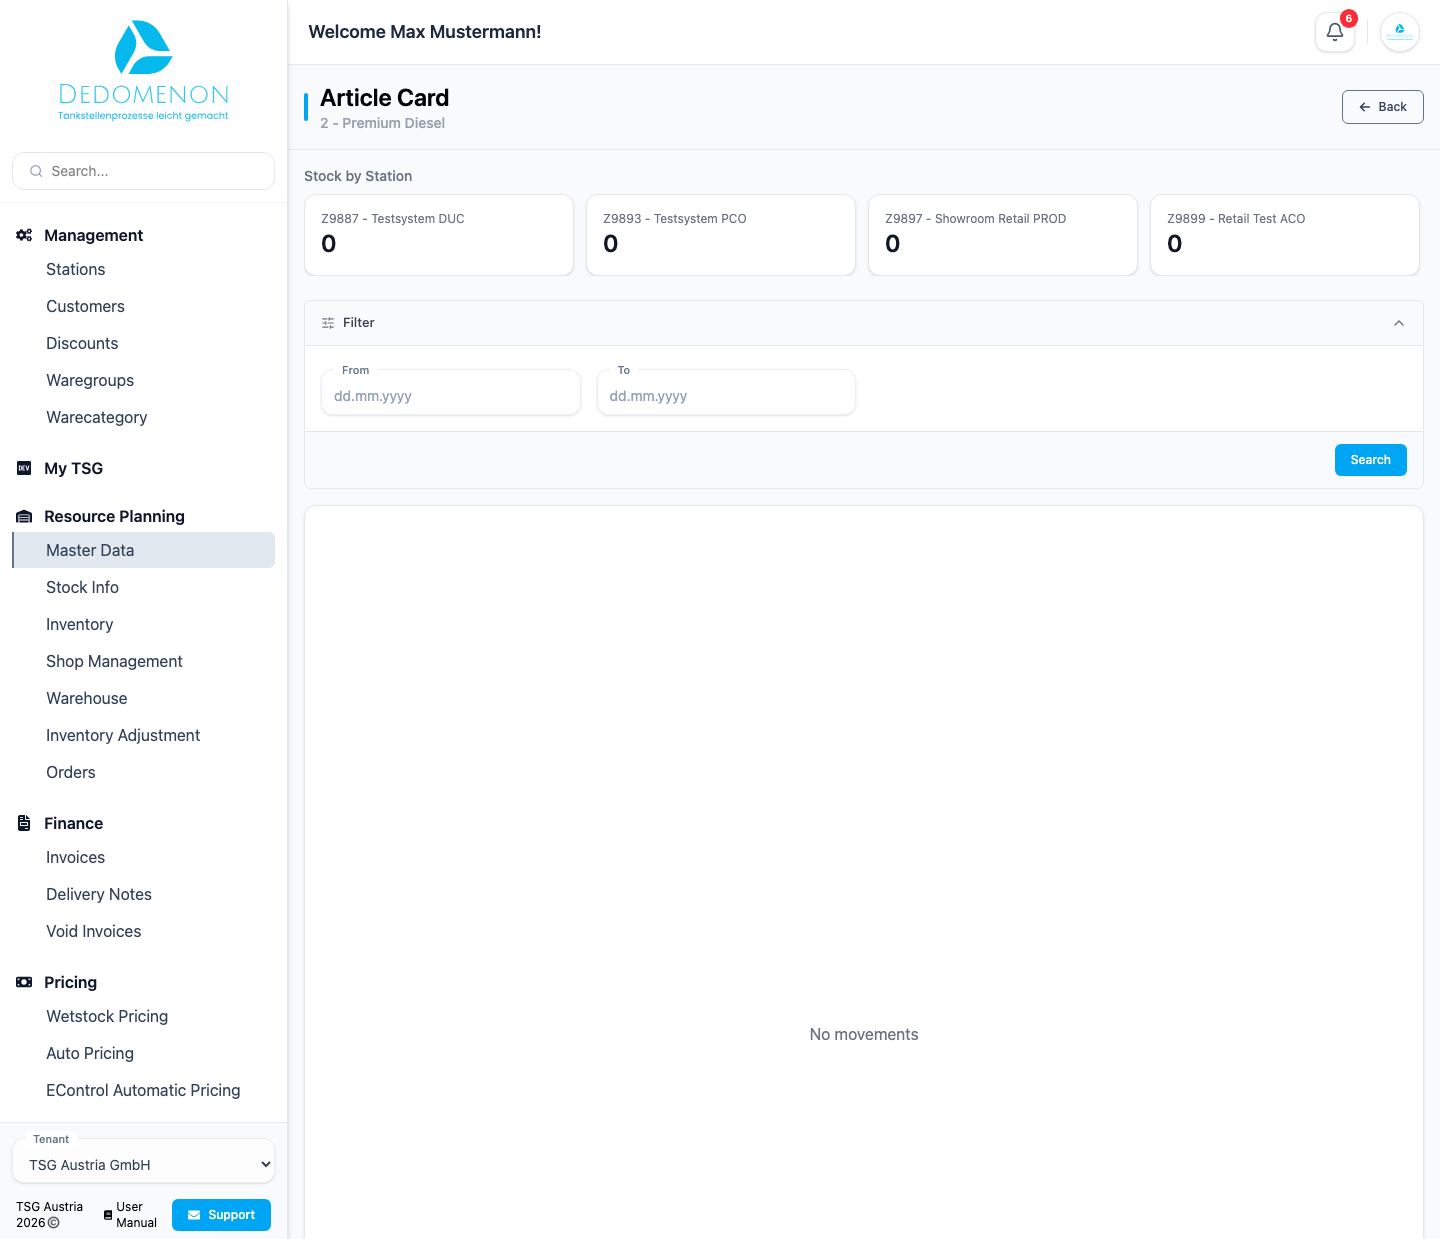Open Stations in the sidebar
The image size is (1440, 1239).
coord(143,269)
